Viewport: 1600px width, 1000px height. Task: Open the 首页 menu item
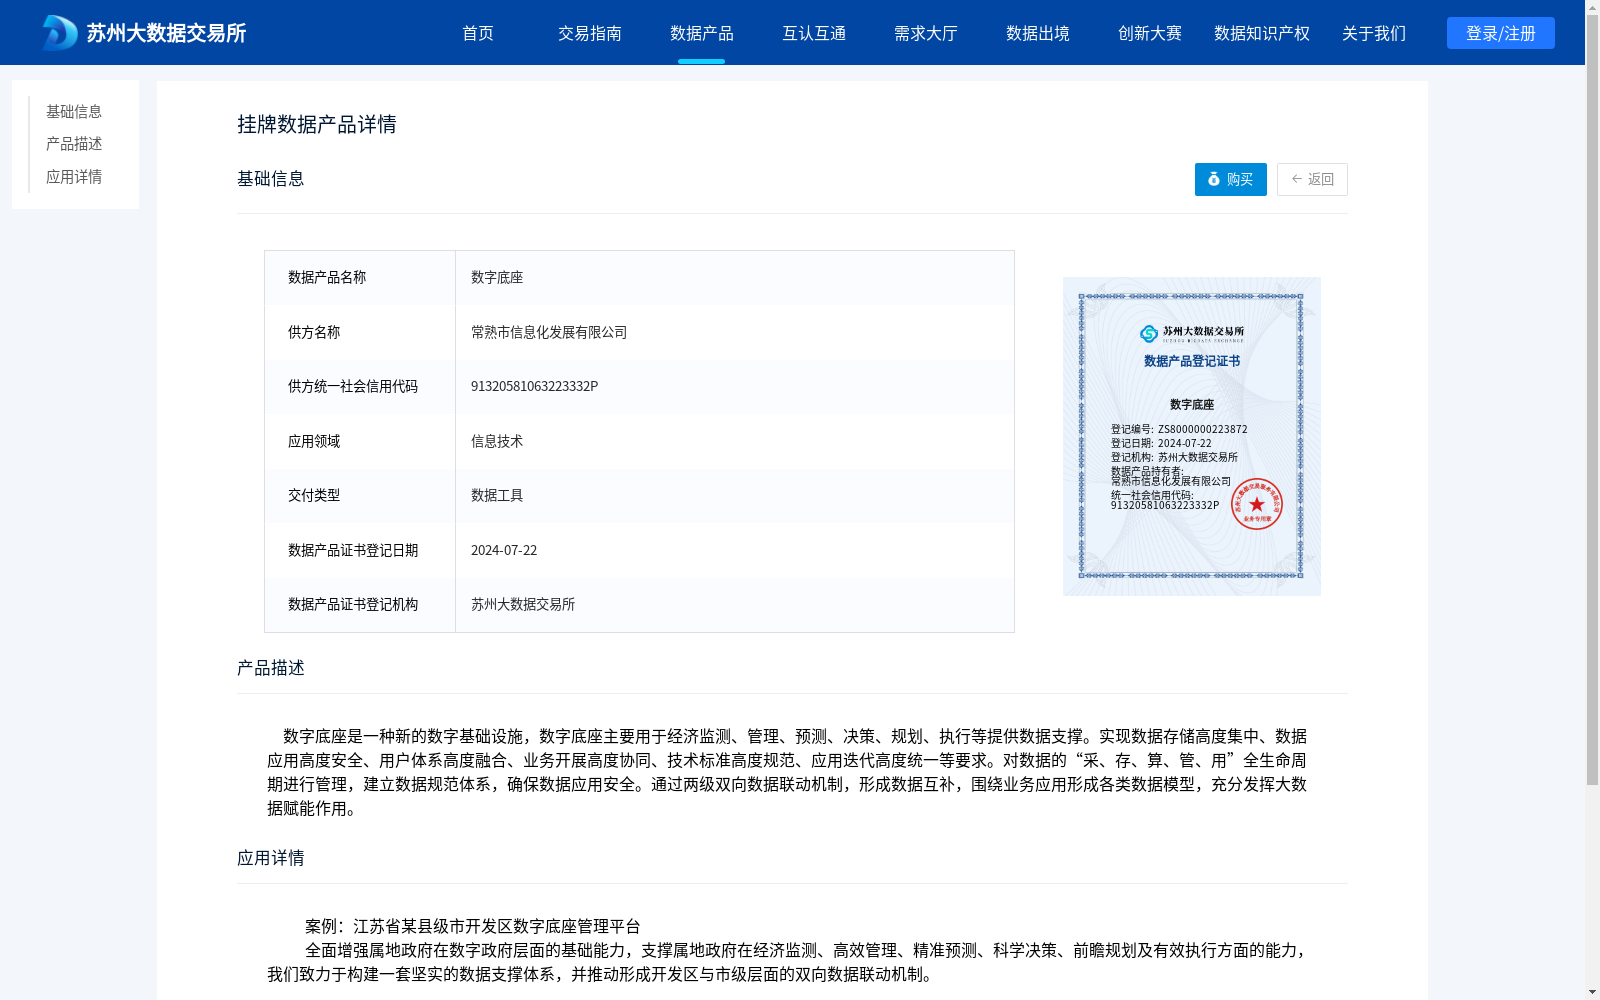(x=478, y=33)
